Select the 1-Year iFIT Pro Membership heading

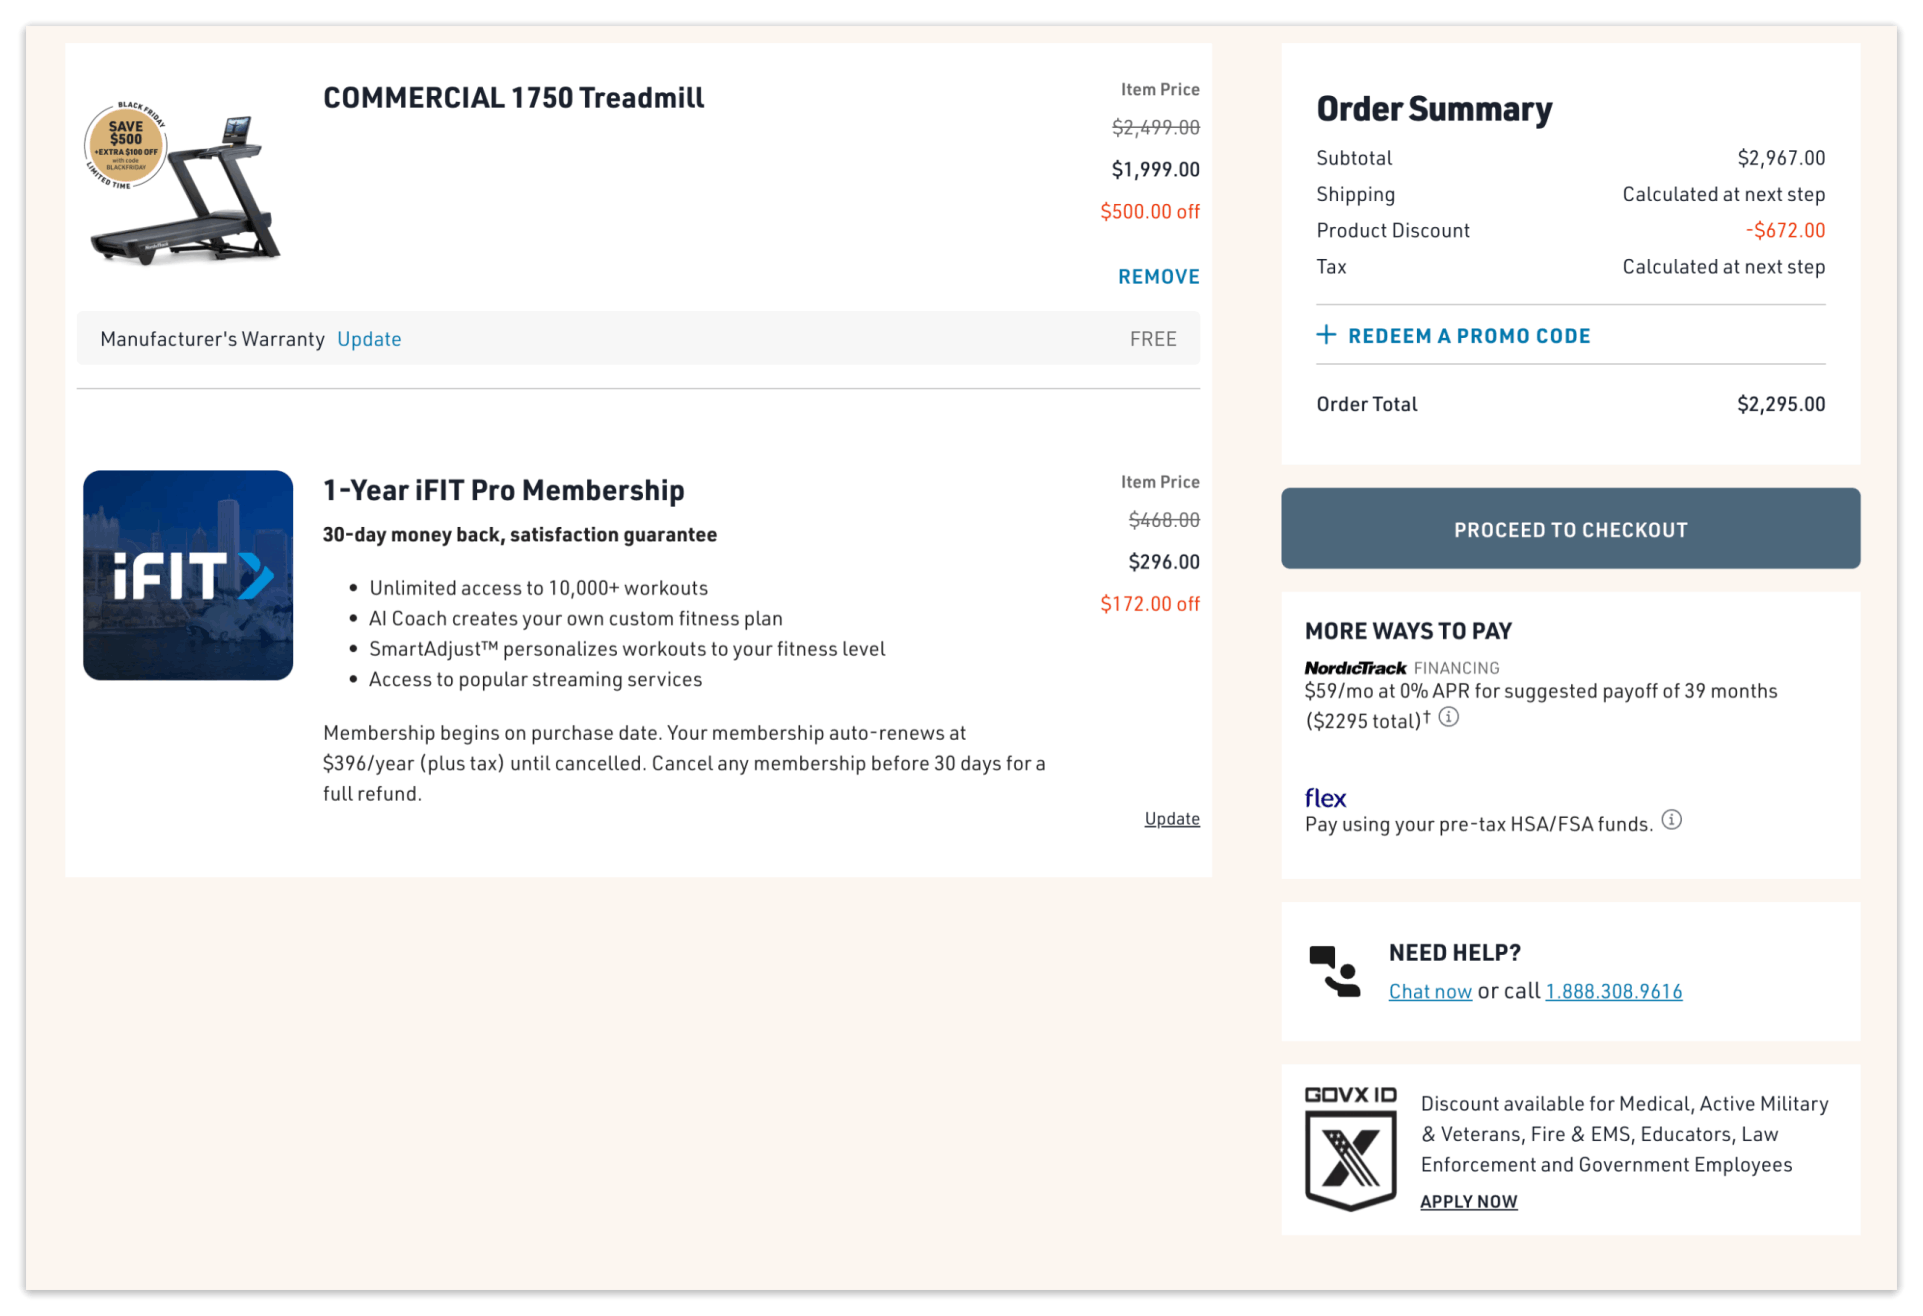[x=503, y=489]
